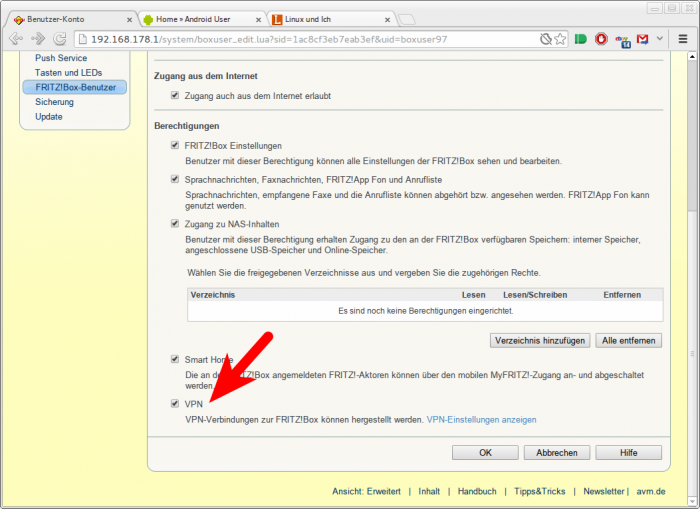Click the browser address bar URL
Image resolution: width=700 pixels, height=509 pixels.
[x=300, y=39]
